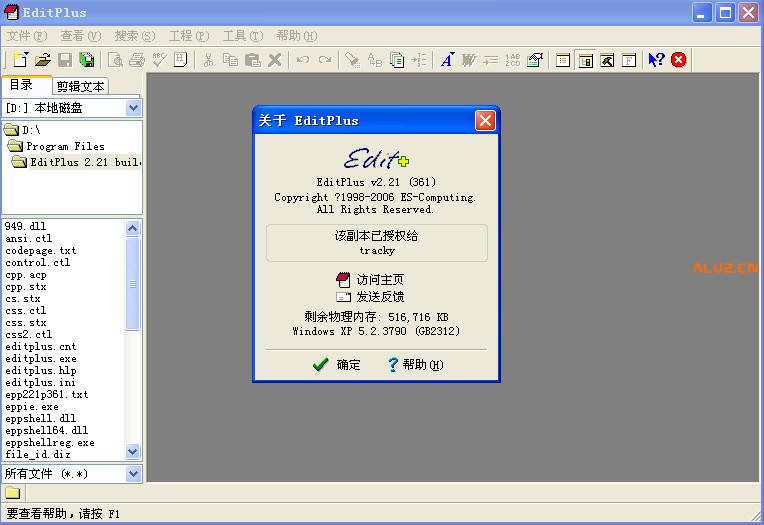Click the Cut scissors icon

(x=208, y=60)
